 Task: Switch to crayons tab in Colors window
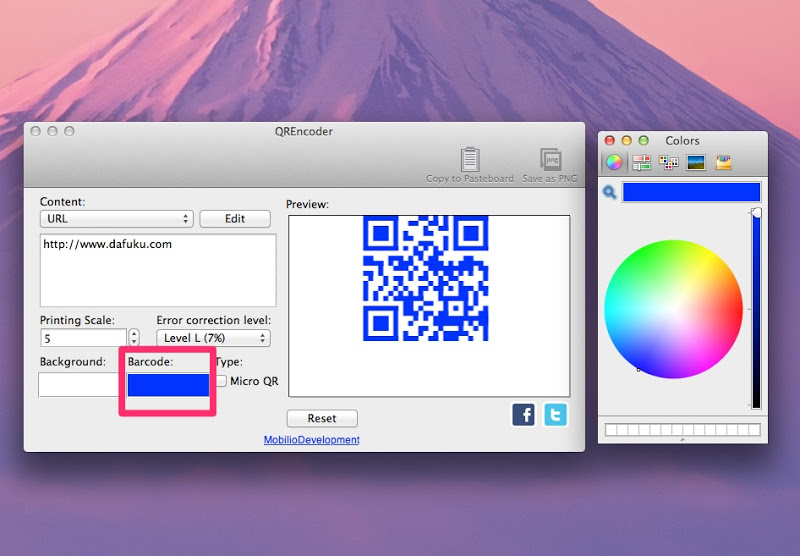click(x=723, y=163)
